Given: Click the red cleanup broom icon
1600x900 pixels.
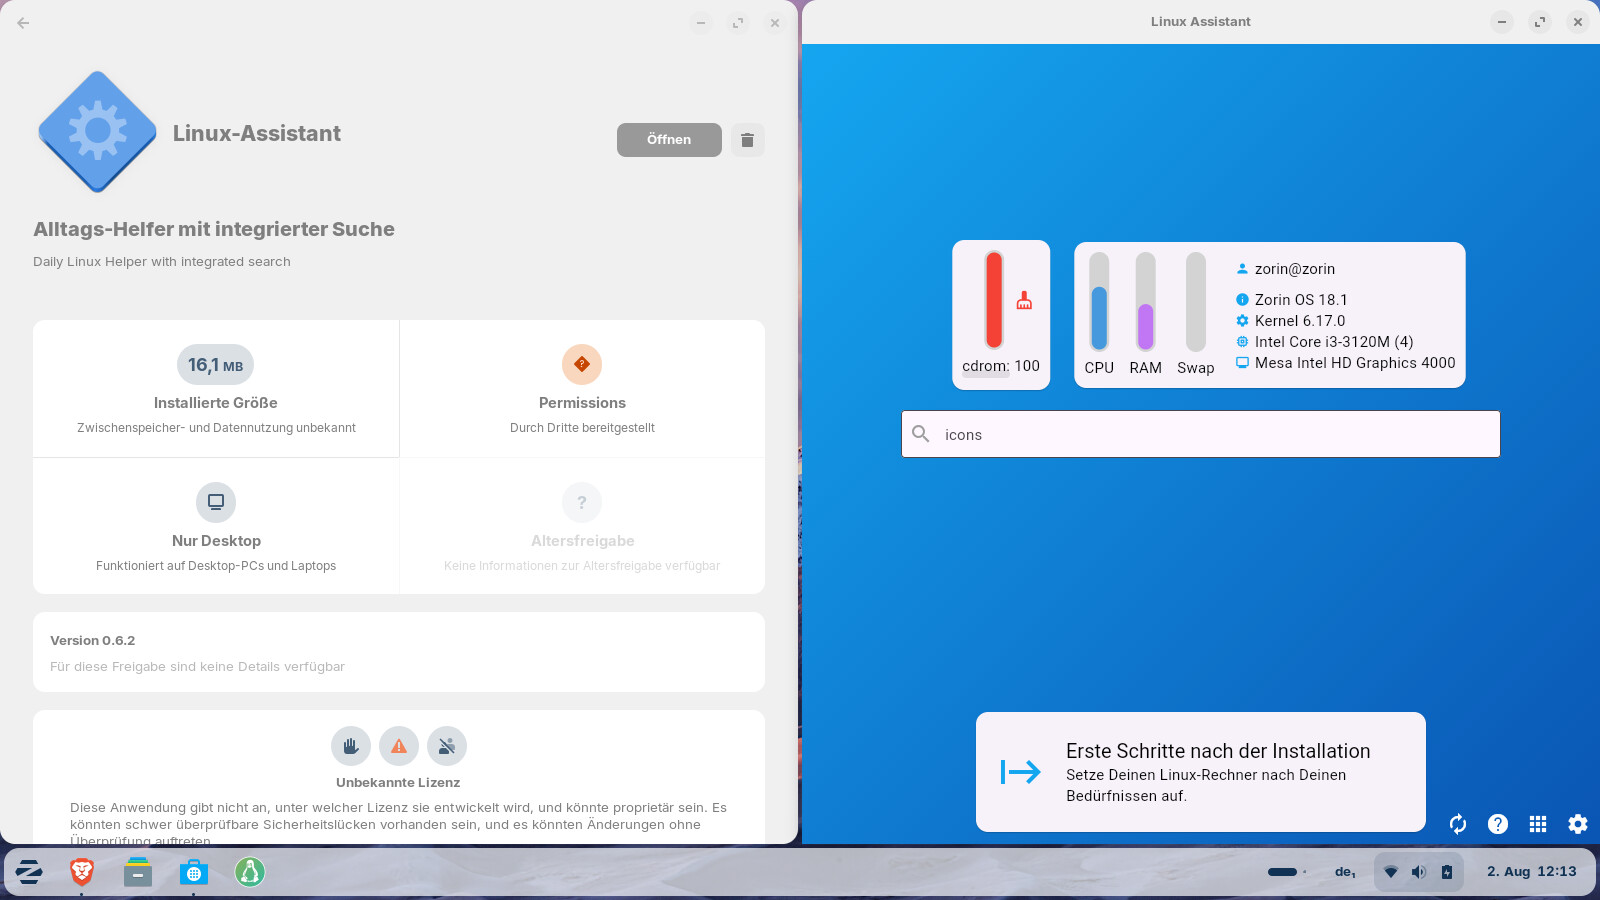Looking at the screenshot, I should click(1024, 300).
